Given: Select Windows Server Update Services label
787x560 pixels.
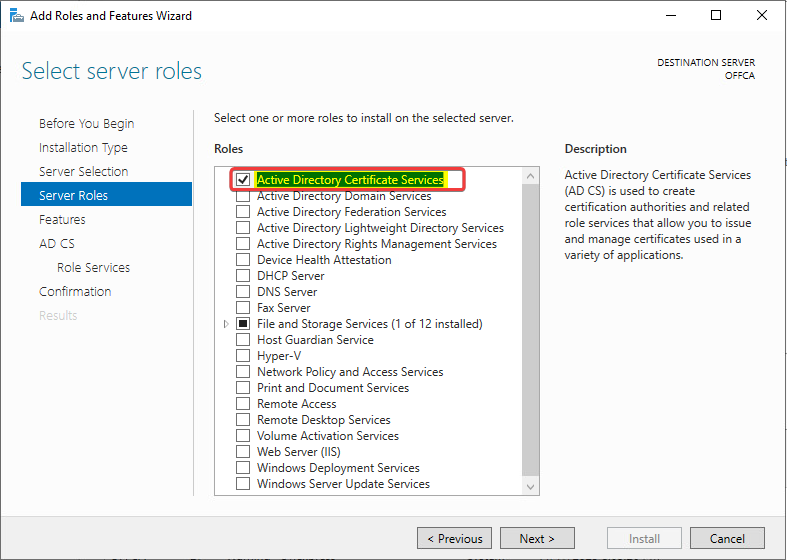Looking at the screenshot, I should (x=343, y=484).
